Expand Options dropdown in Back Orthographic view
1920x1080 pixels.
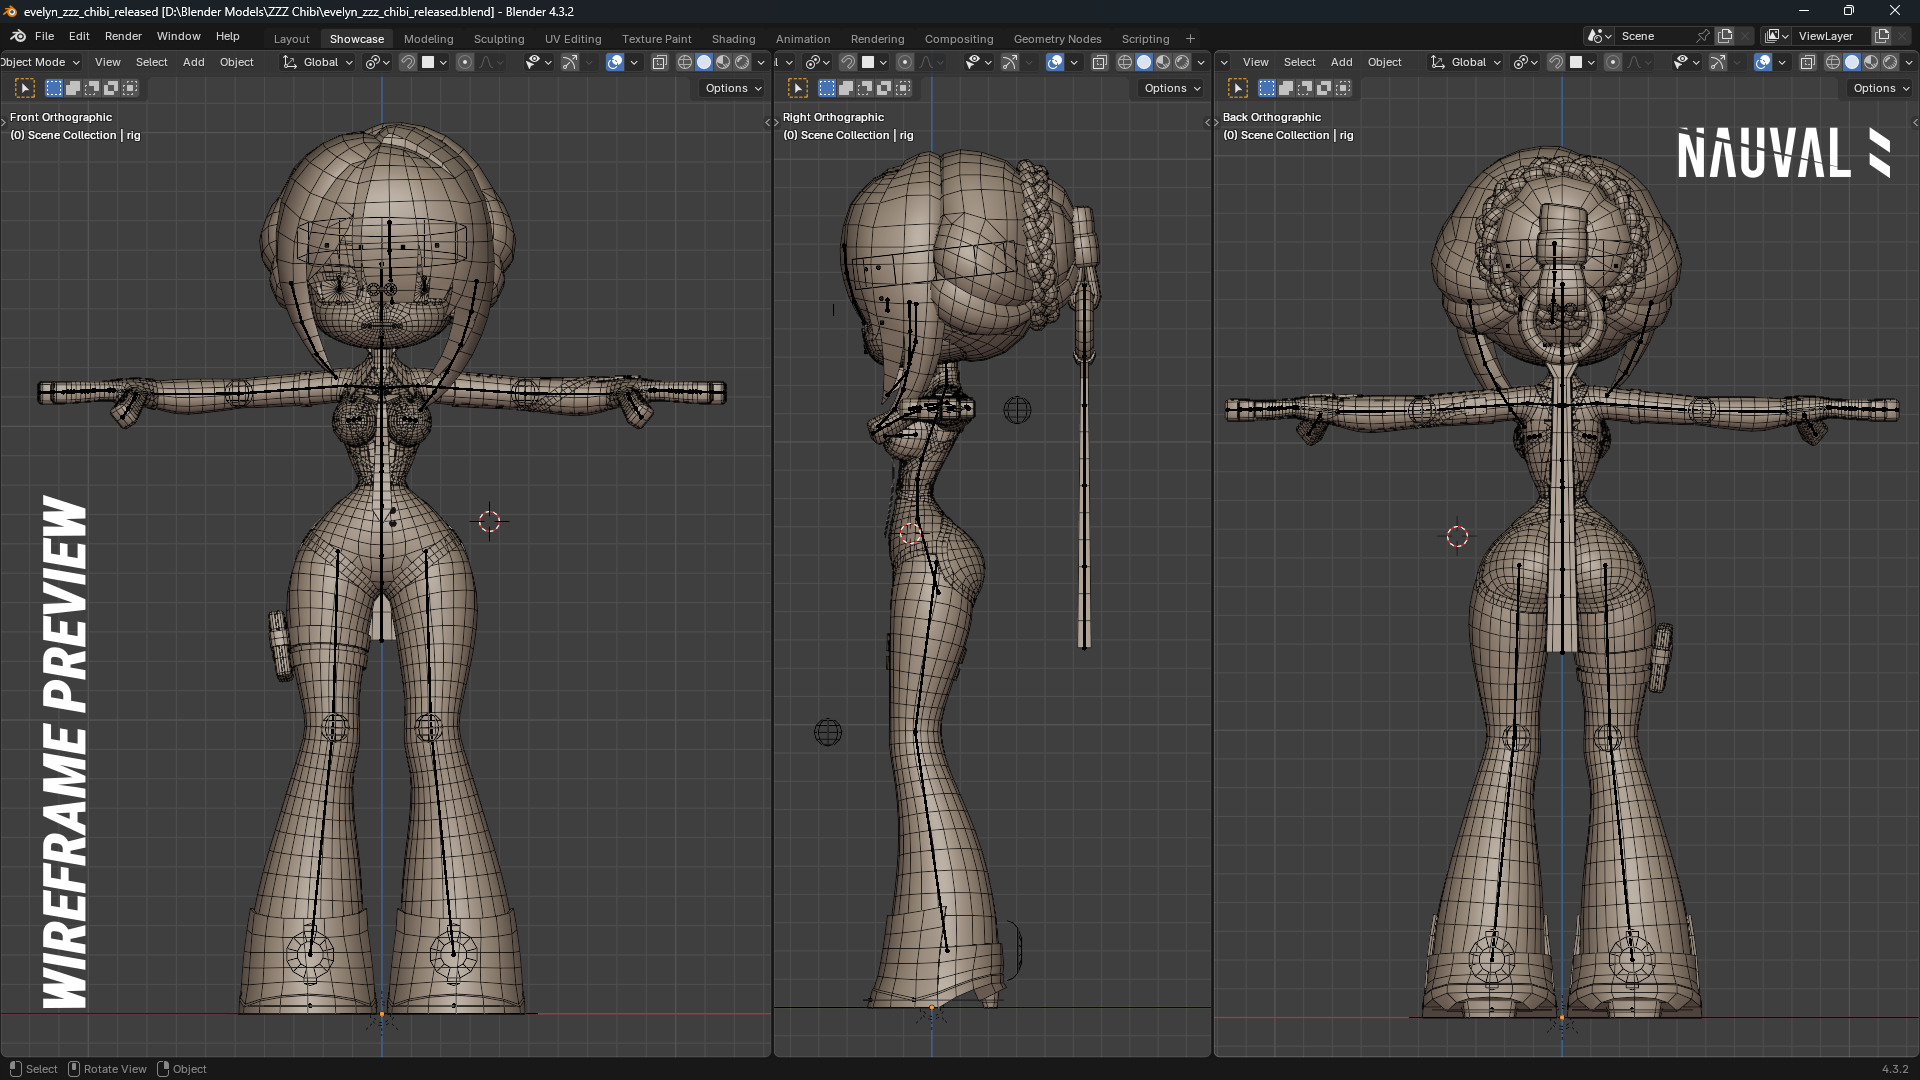click(1881, 88)
